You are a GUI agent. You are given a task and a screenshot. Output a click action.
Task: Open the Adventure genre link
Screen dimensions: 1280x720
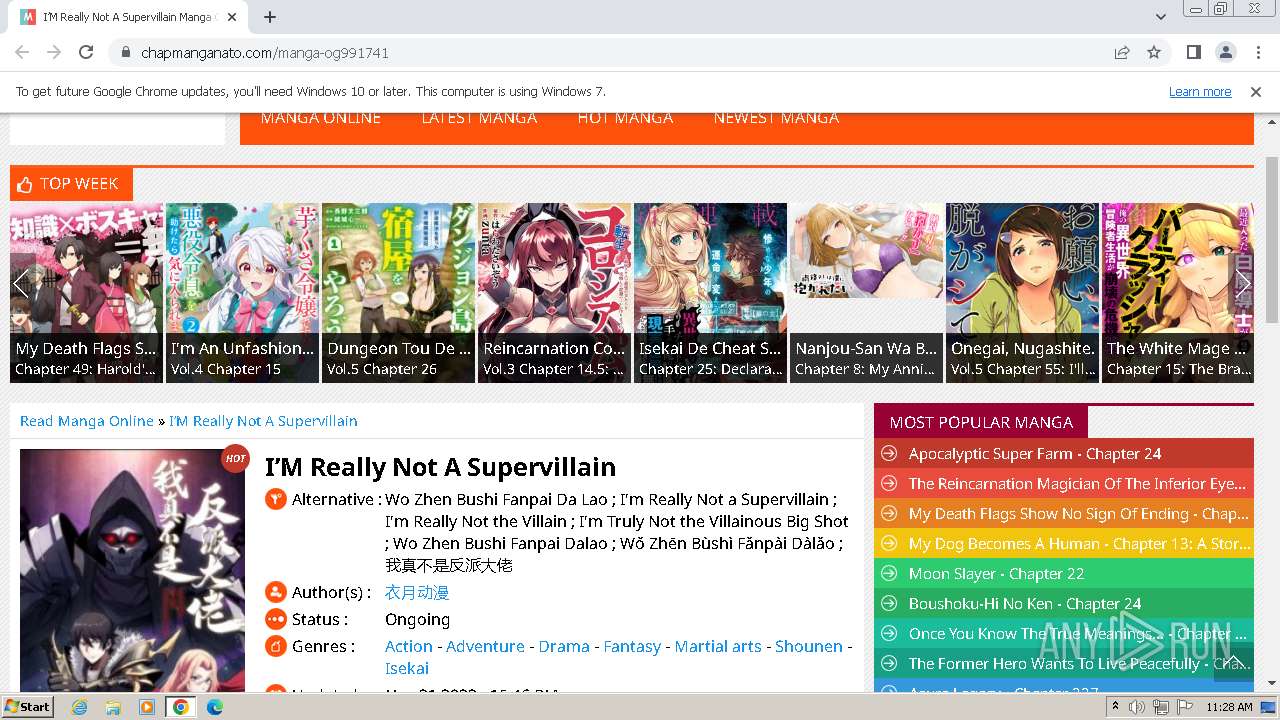click(485, 646)
